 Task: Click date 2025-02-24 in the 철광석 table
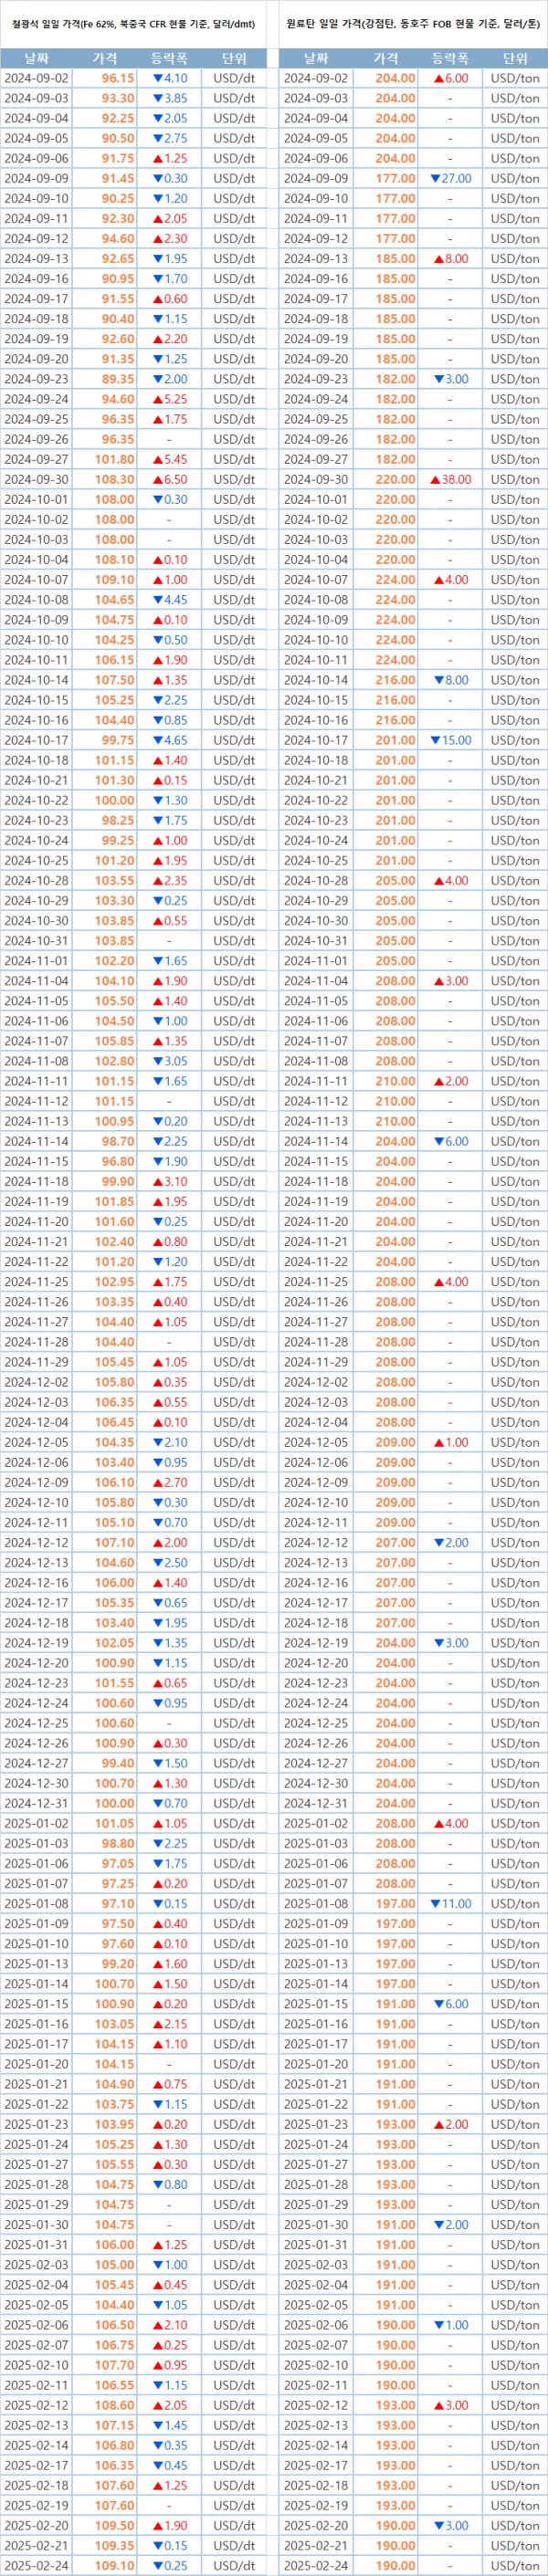pos(36,2565)
